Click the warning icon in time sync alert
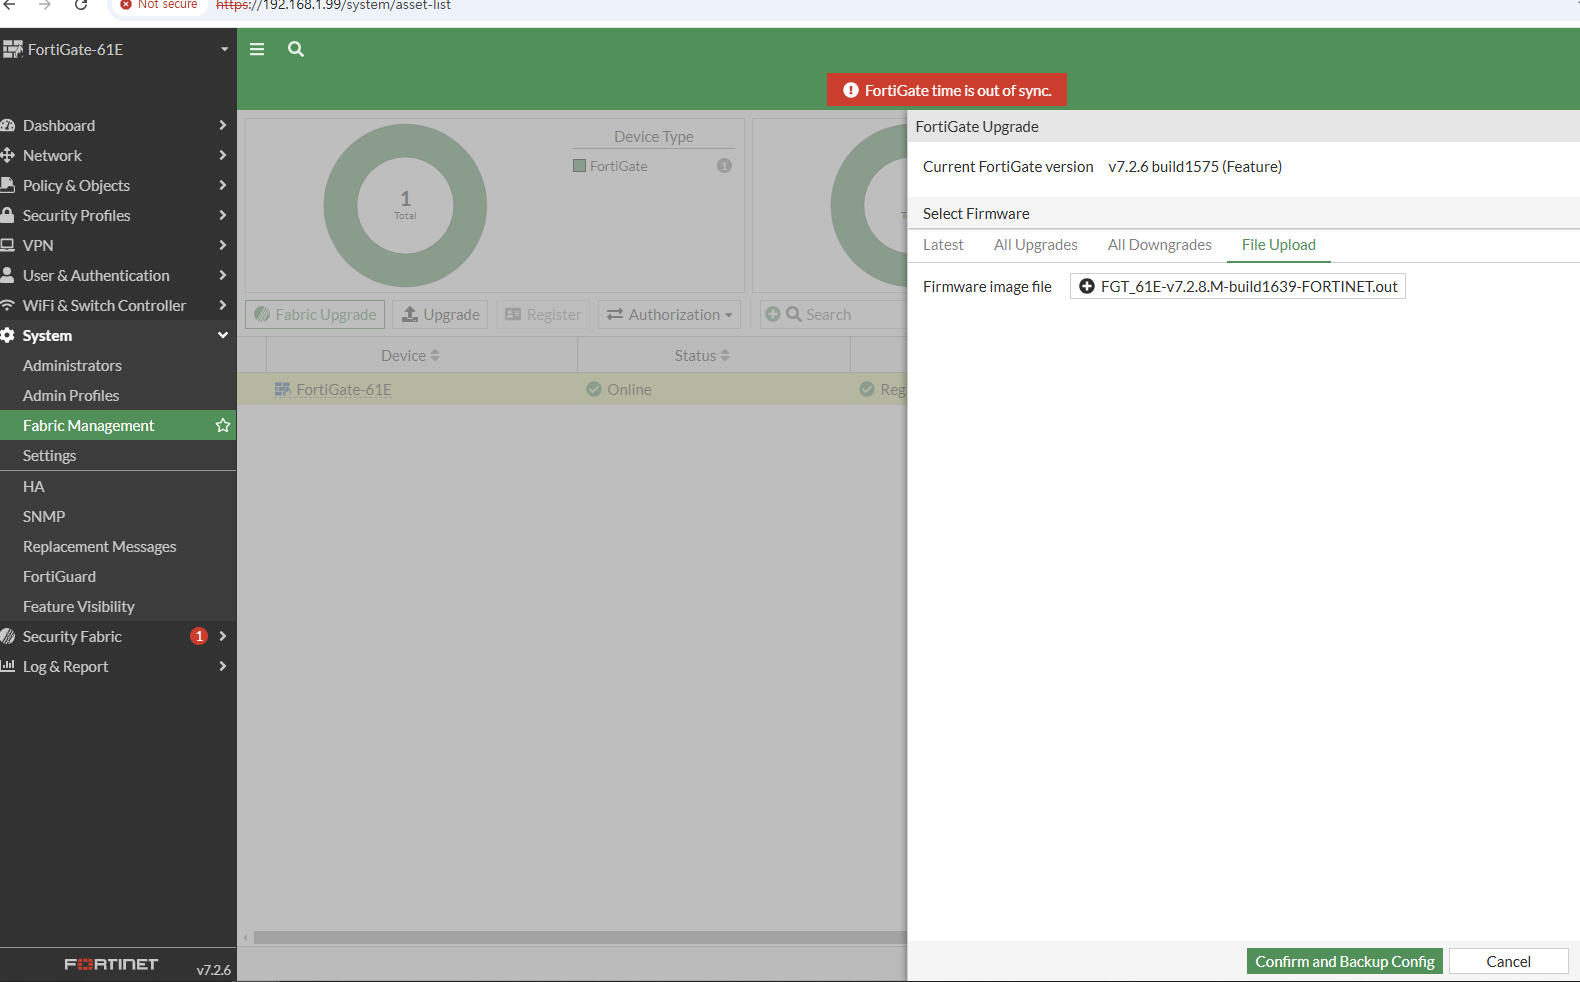This screenshot has height=982, width=1580. [x=851, y=90]
